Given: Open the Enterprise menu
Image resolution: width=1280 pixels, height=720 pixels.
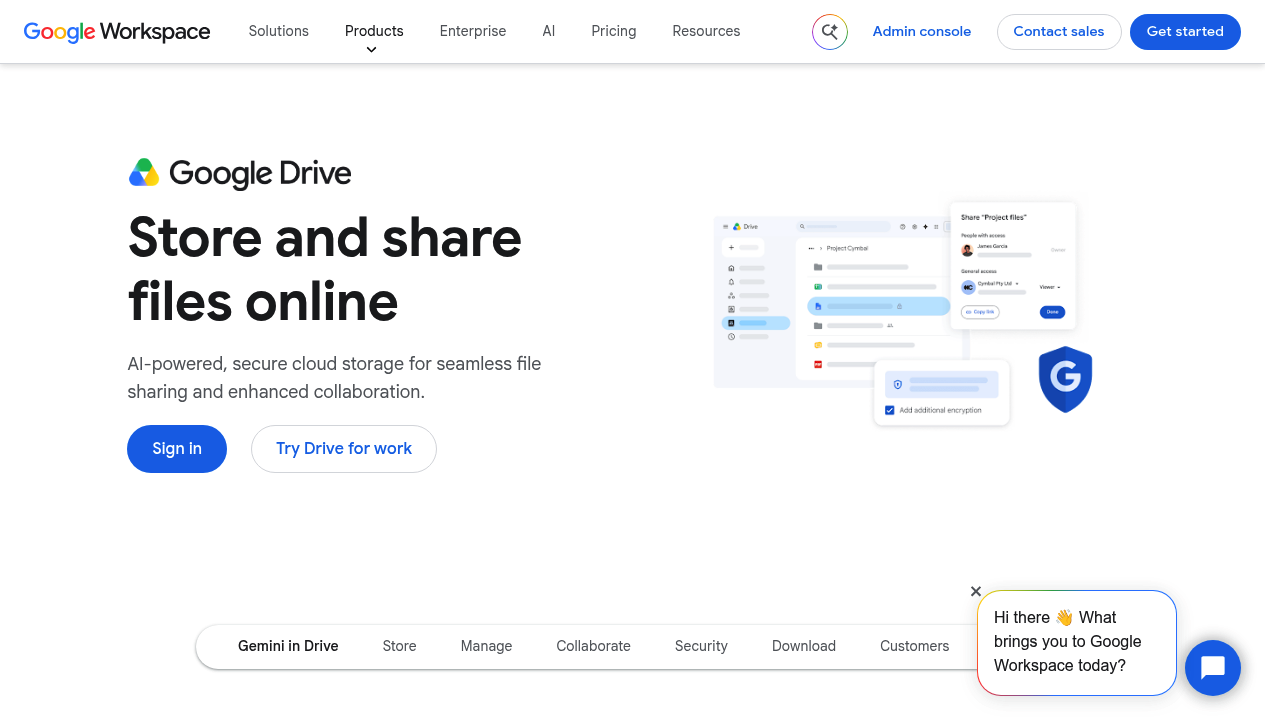Looking at the screenshot, I should [473, 31].
